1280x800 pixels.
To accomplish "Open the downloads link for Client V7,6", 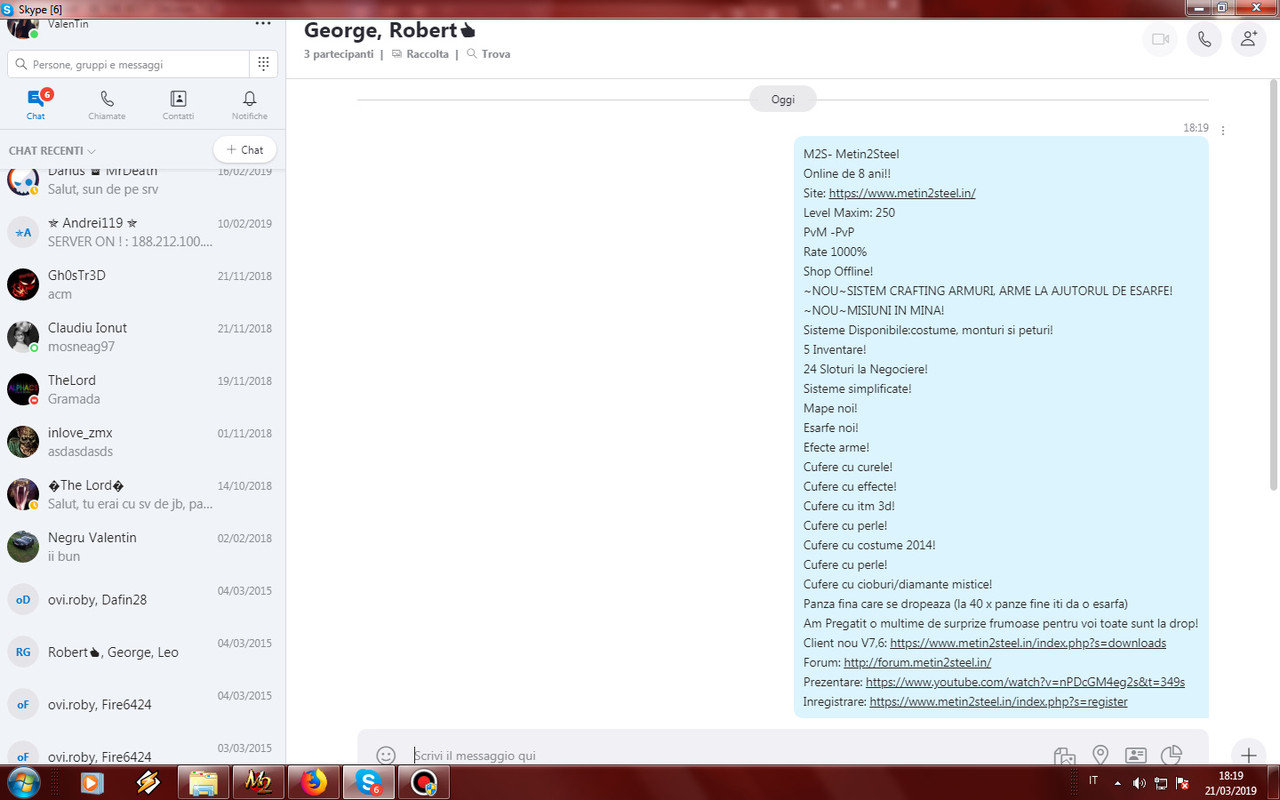I will [1028, 643].
